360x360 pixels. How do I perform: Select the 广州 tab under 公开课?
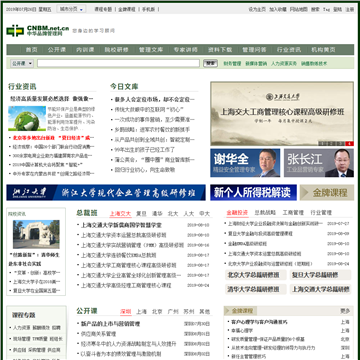[173, 312]
